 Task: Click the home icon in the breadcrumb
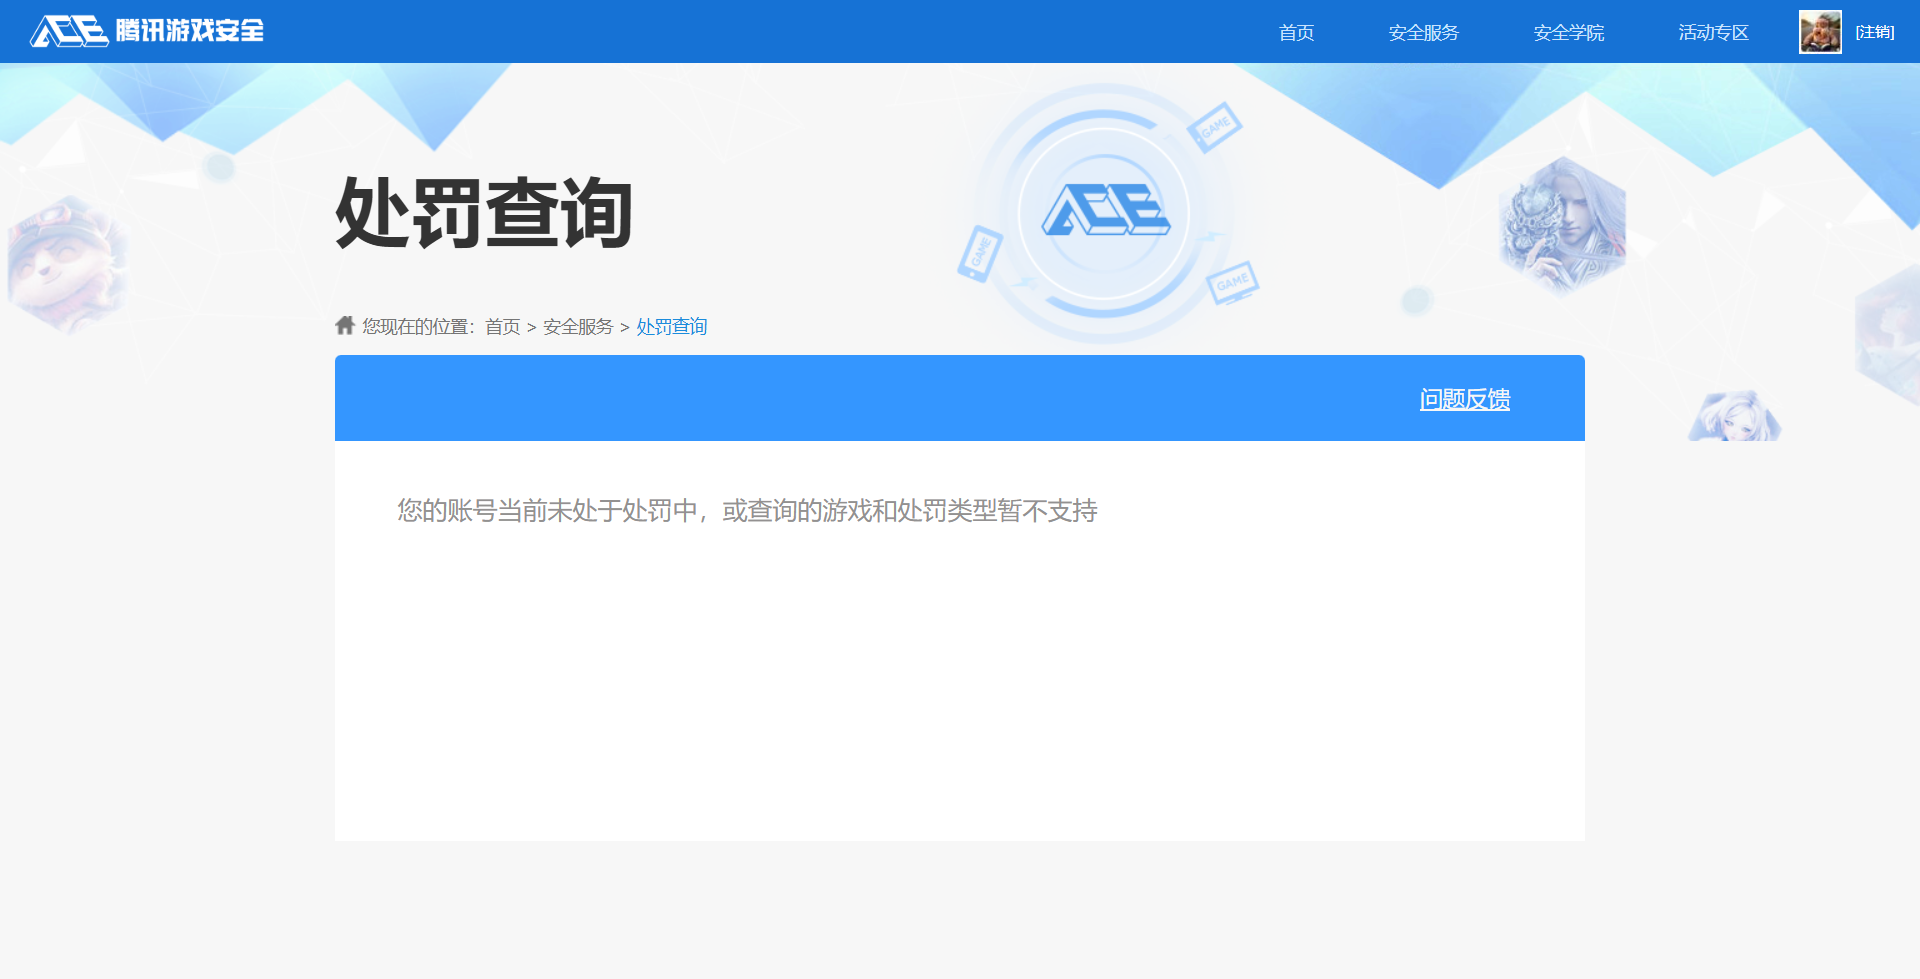[x=345, y=326]
